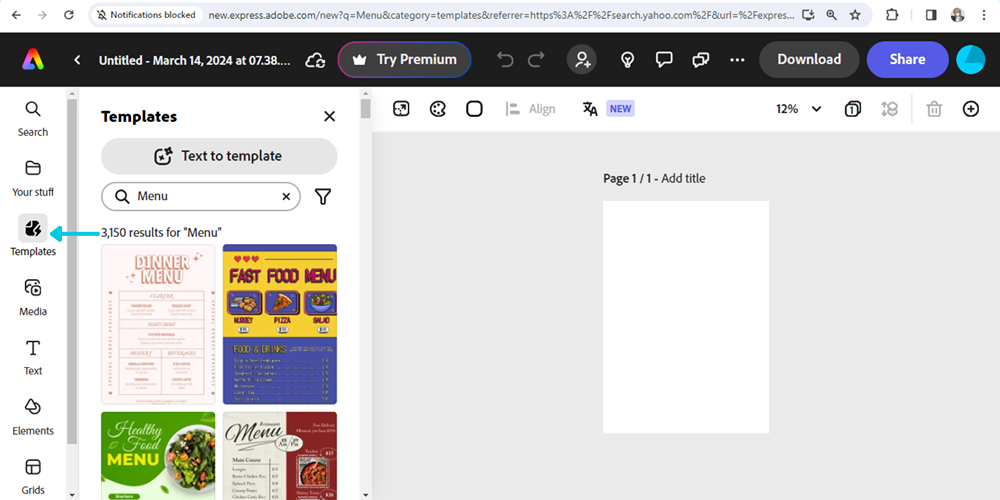
Task: Open the background color rounded-square icon
Action: (x=474, y=109)
